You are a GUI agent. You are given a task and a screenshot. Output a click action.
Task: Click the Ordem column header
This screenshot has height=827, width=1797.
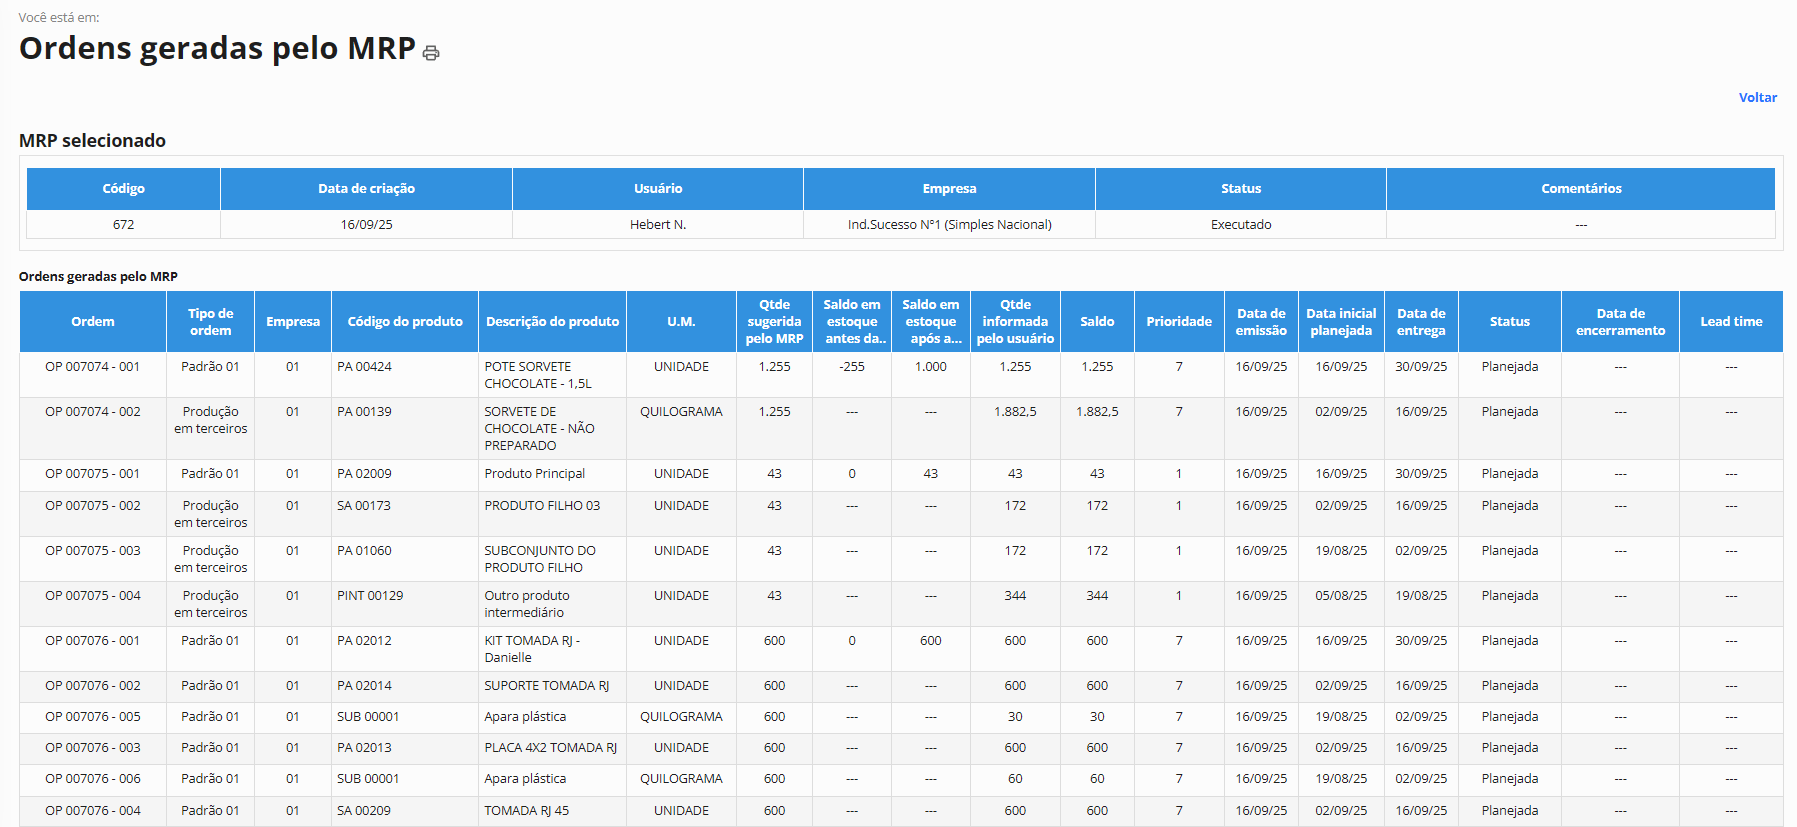coord(92,322)
